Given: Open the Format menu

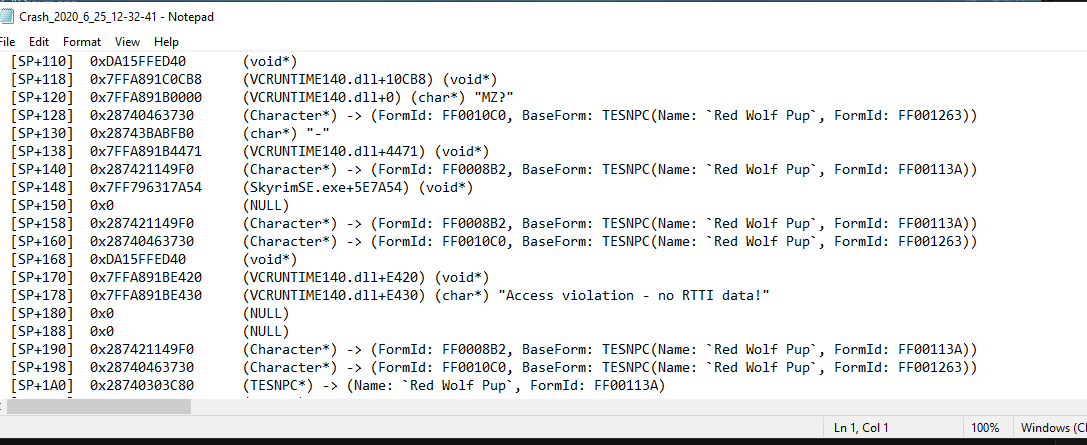Looking at the screenshot, I should pyautogui.click(x=82, y=42).
